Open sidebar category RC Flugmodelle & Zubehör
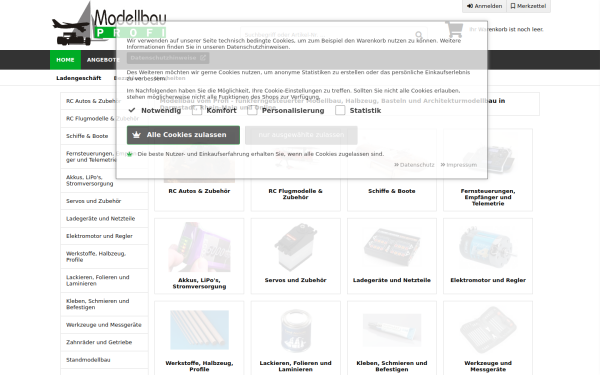 (x=104, y=119)
